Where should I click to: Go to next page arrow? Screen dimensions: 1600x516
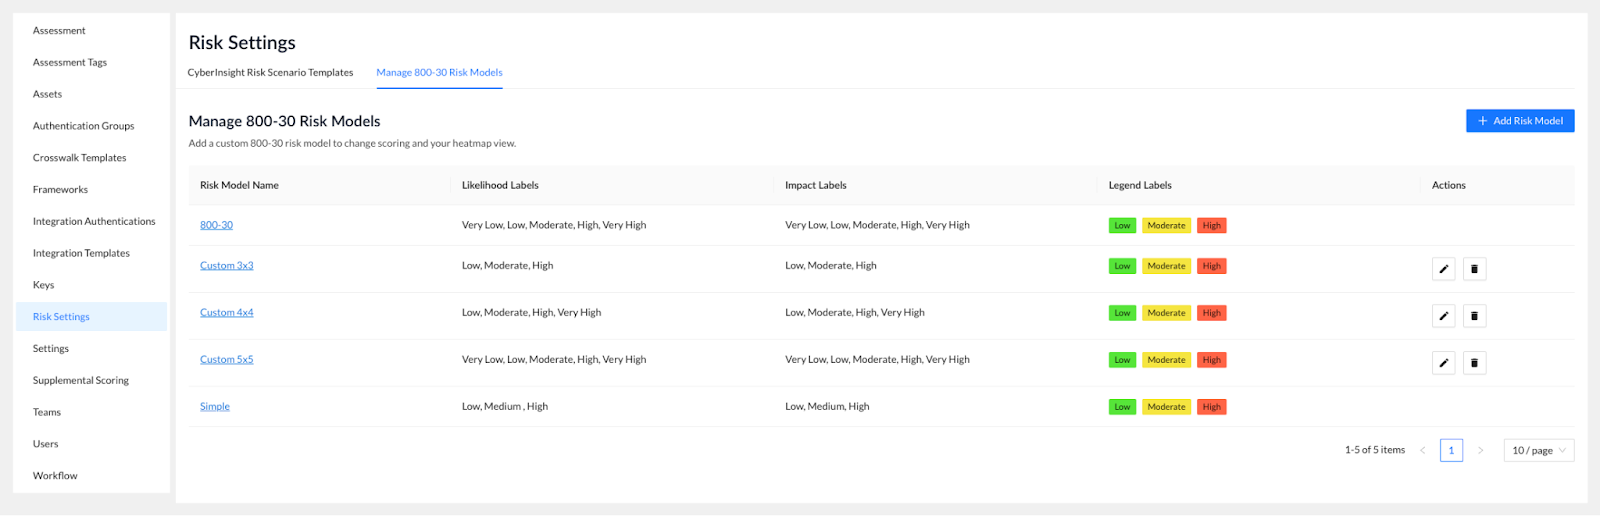tap(1480, 450)
